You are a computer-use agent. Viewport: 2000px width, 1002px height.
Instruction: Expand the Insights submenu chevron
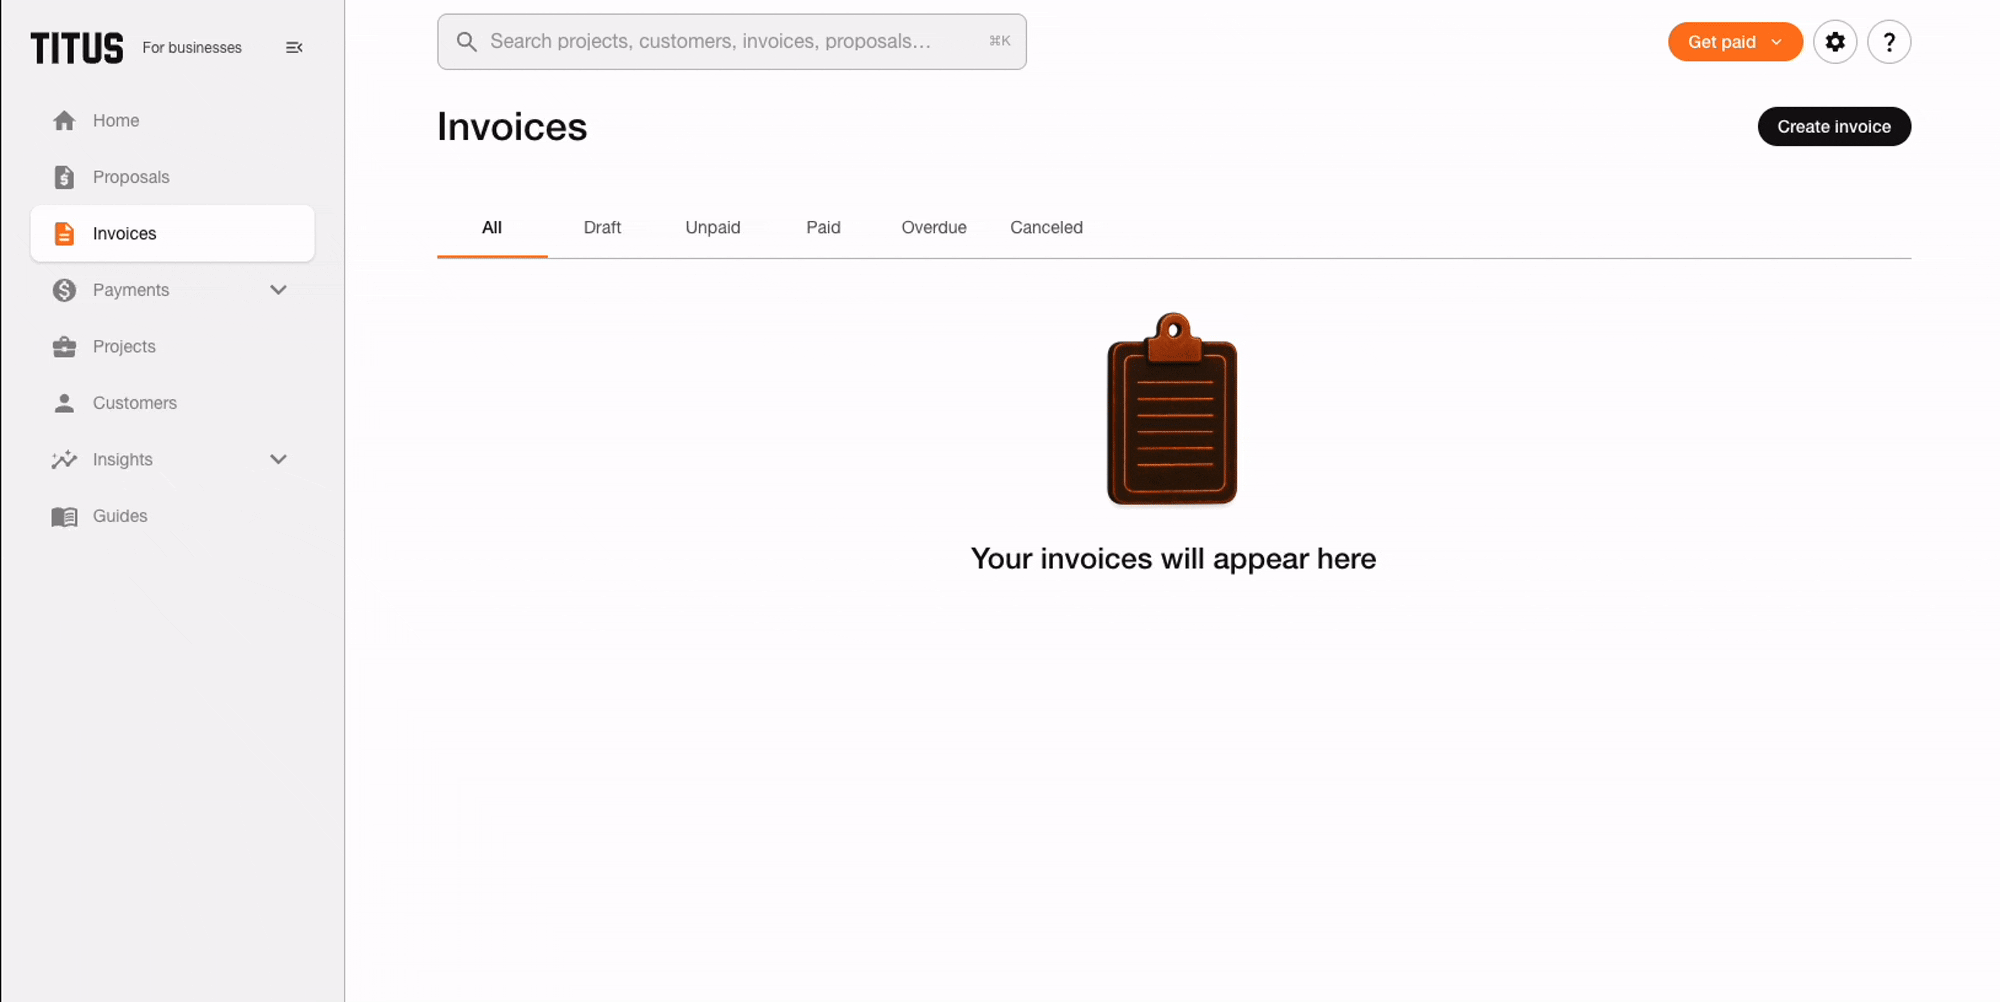(x=278, y=459)
